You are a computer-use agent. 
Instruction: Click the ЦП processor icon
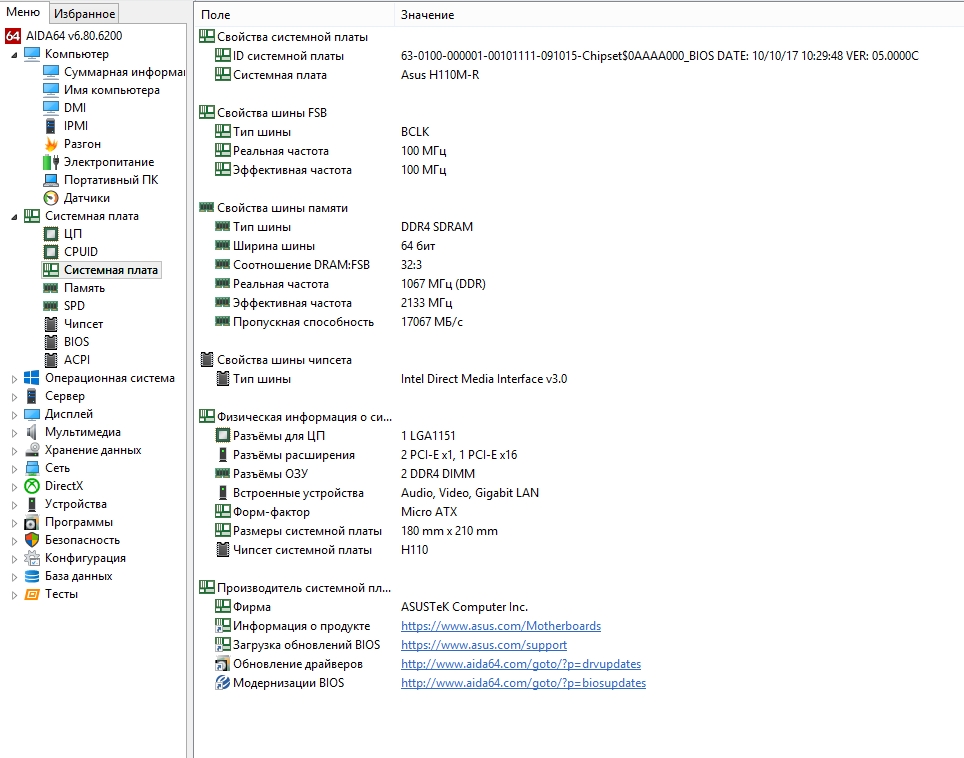[x=51, y=234]
